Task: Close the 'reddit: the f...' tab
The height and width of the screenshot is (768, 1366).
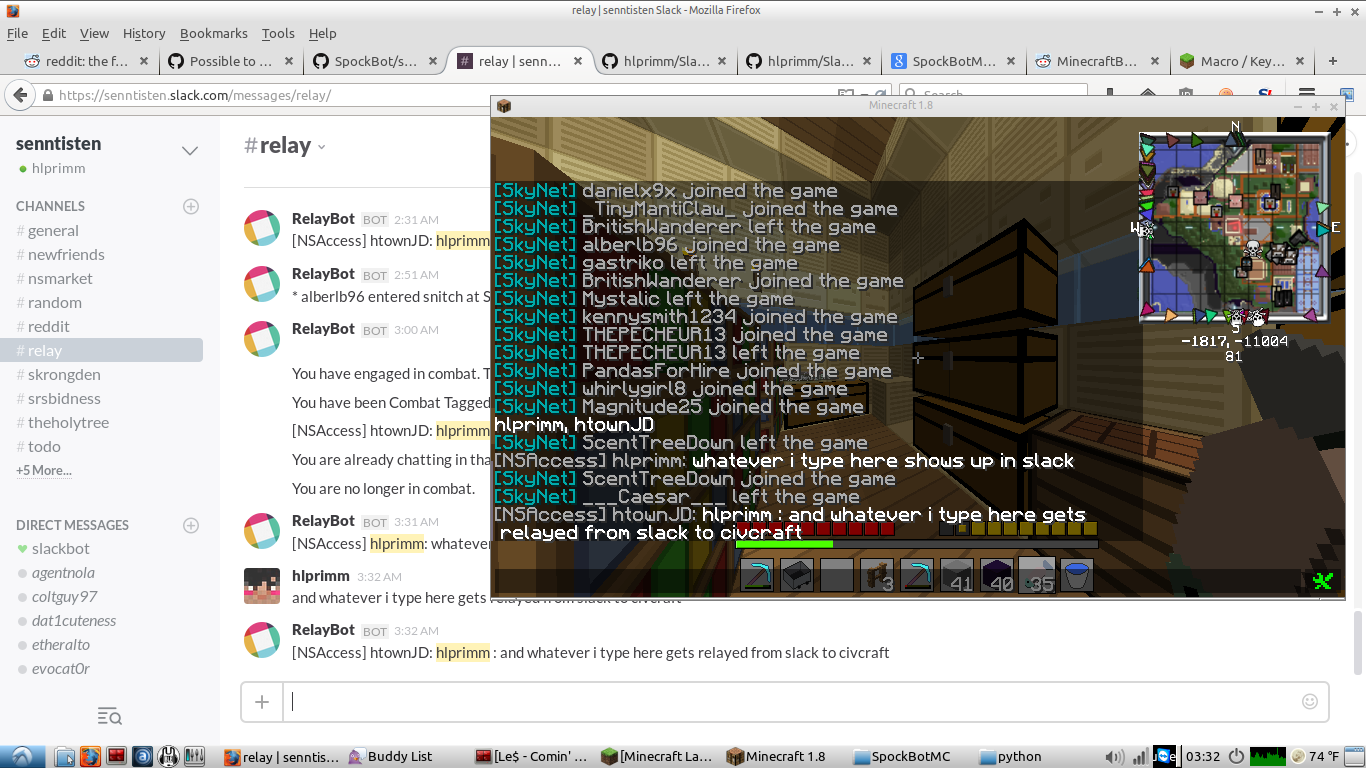Action: (x=144, y=61)
